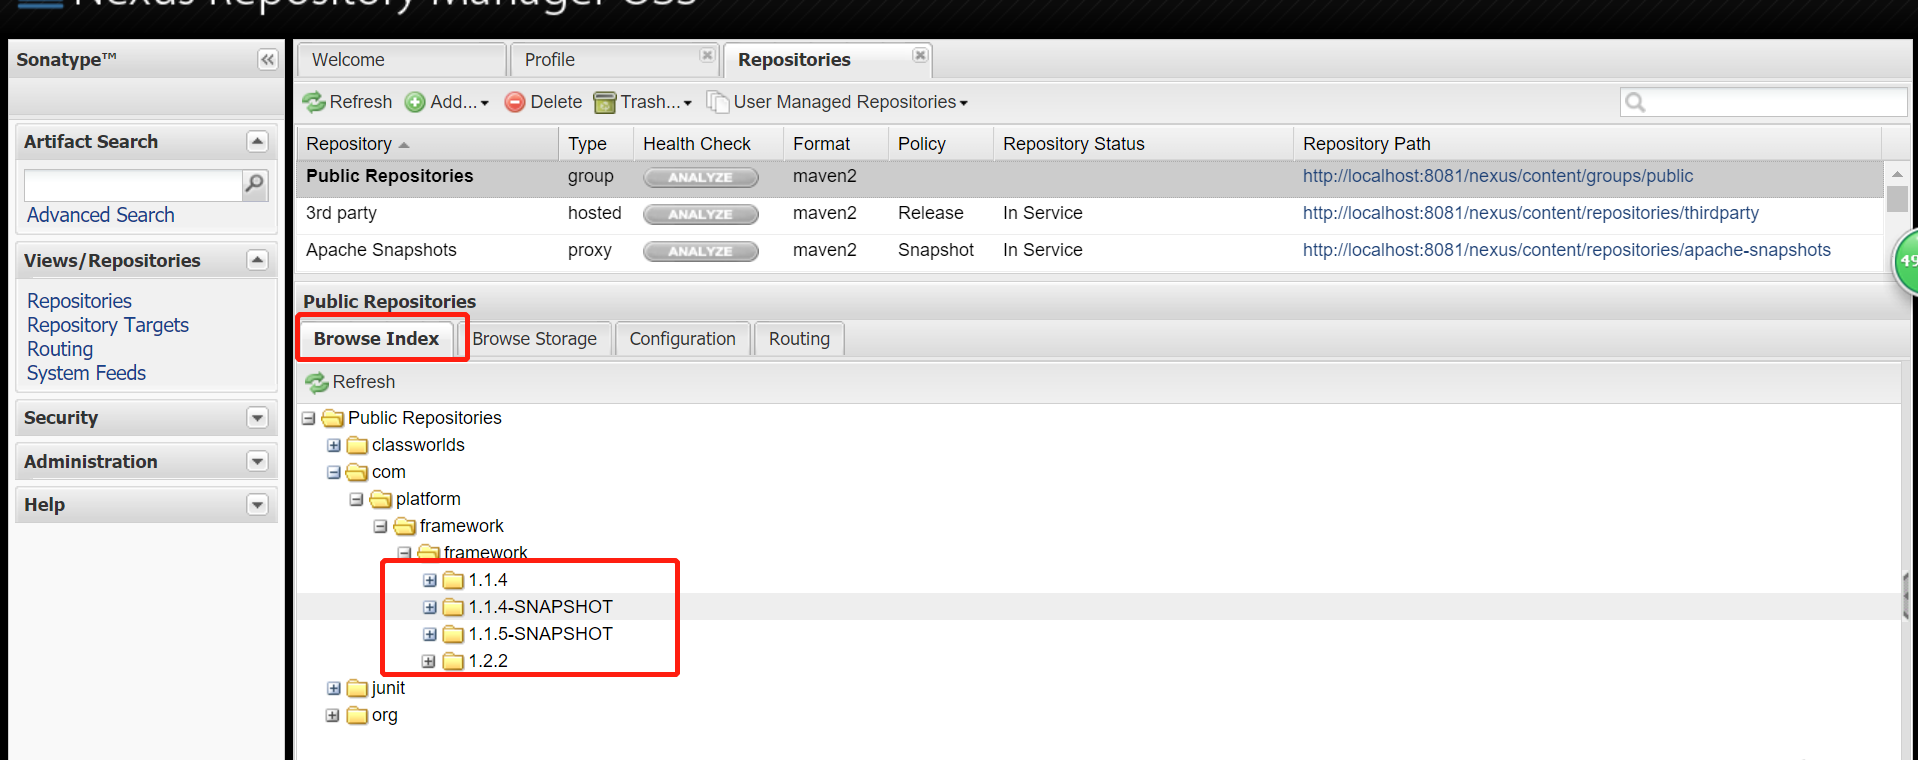This screenshot has width=1918, height=760.
Task: Sort by the Repository Status column
Action: click(x=1143, y=144)
